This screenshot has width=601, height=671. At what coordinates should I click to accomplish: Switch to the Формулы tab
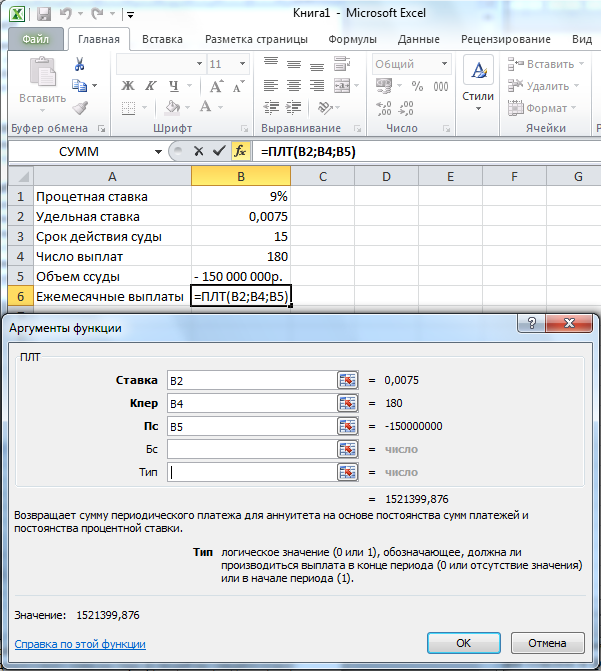coord(352,39)
